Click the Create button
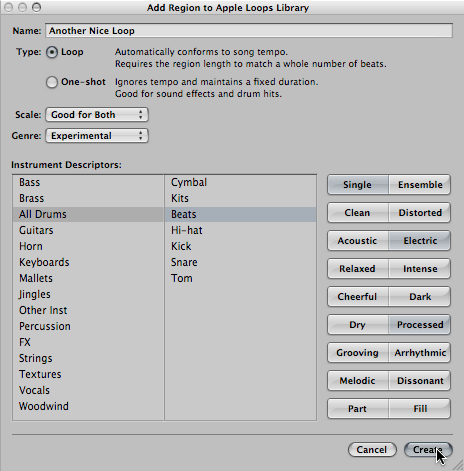The width and height of the screenshot is (464, 471). 428,450
